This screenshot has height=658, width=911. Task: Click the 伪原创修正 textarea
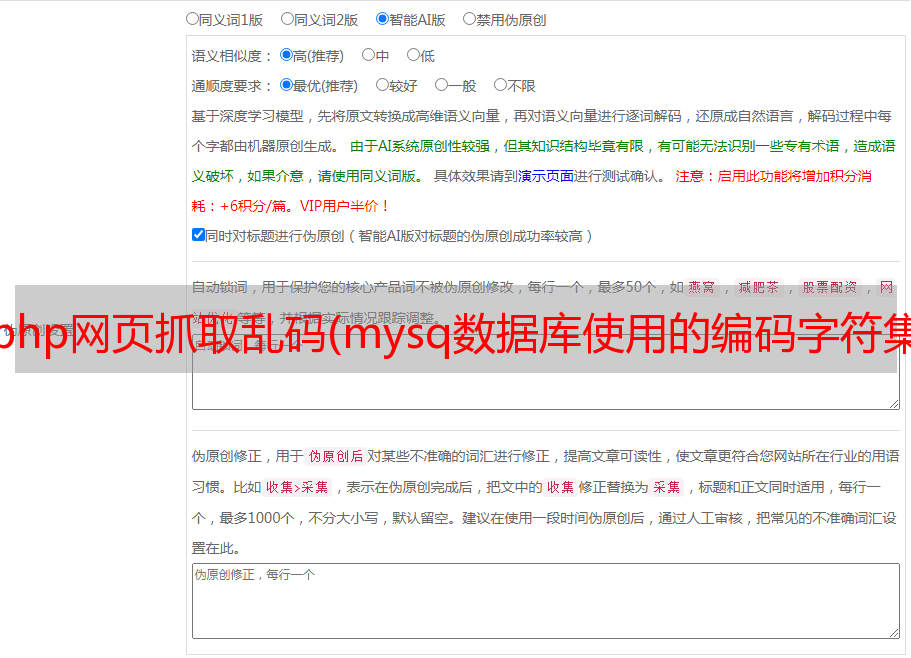[546, 601]
